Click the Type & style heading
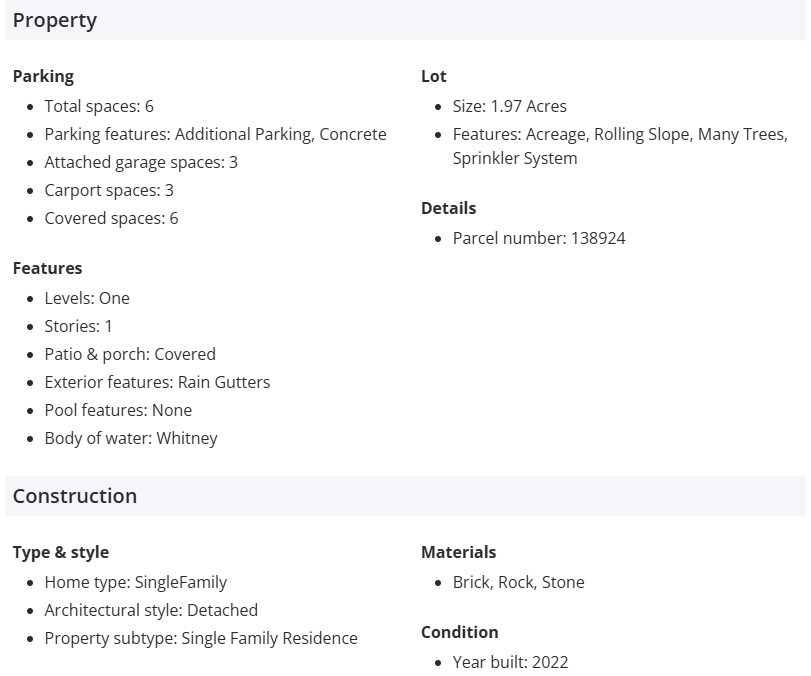Viewport: 811px width, 676px height. [x=61, y=552]
